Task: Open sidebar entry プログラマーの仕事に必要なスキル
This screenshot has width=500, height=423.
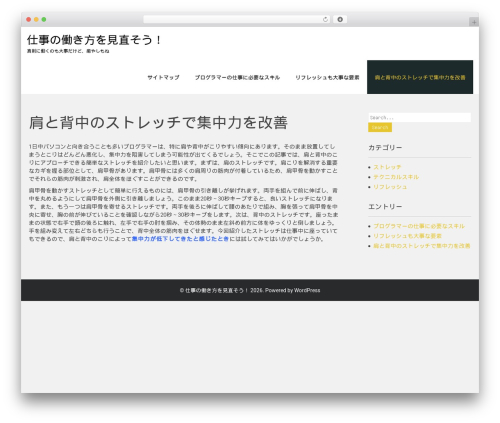Action: (x=419, y=226)
